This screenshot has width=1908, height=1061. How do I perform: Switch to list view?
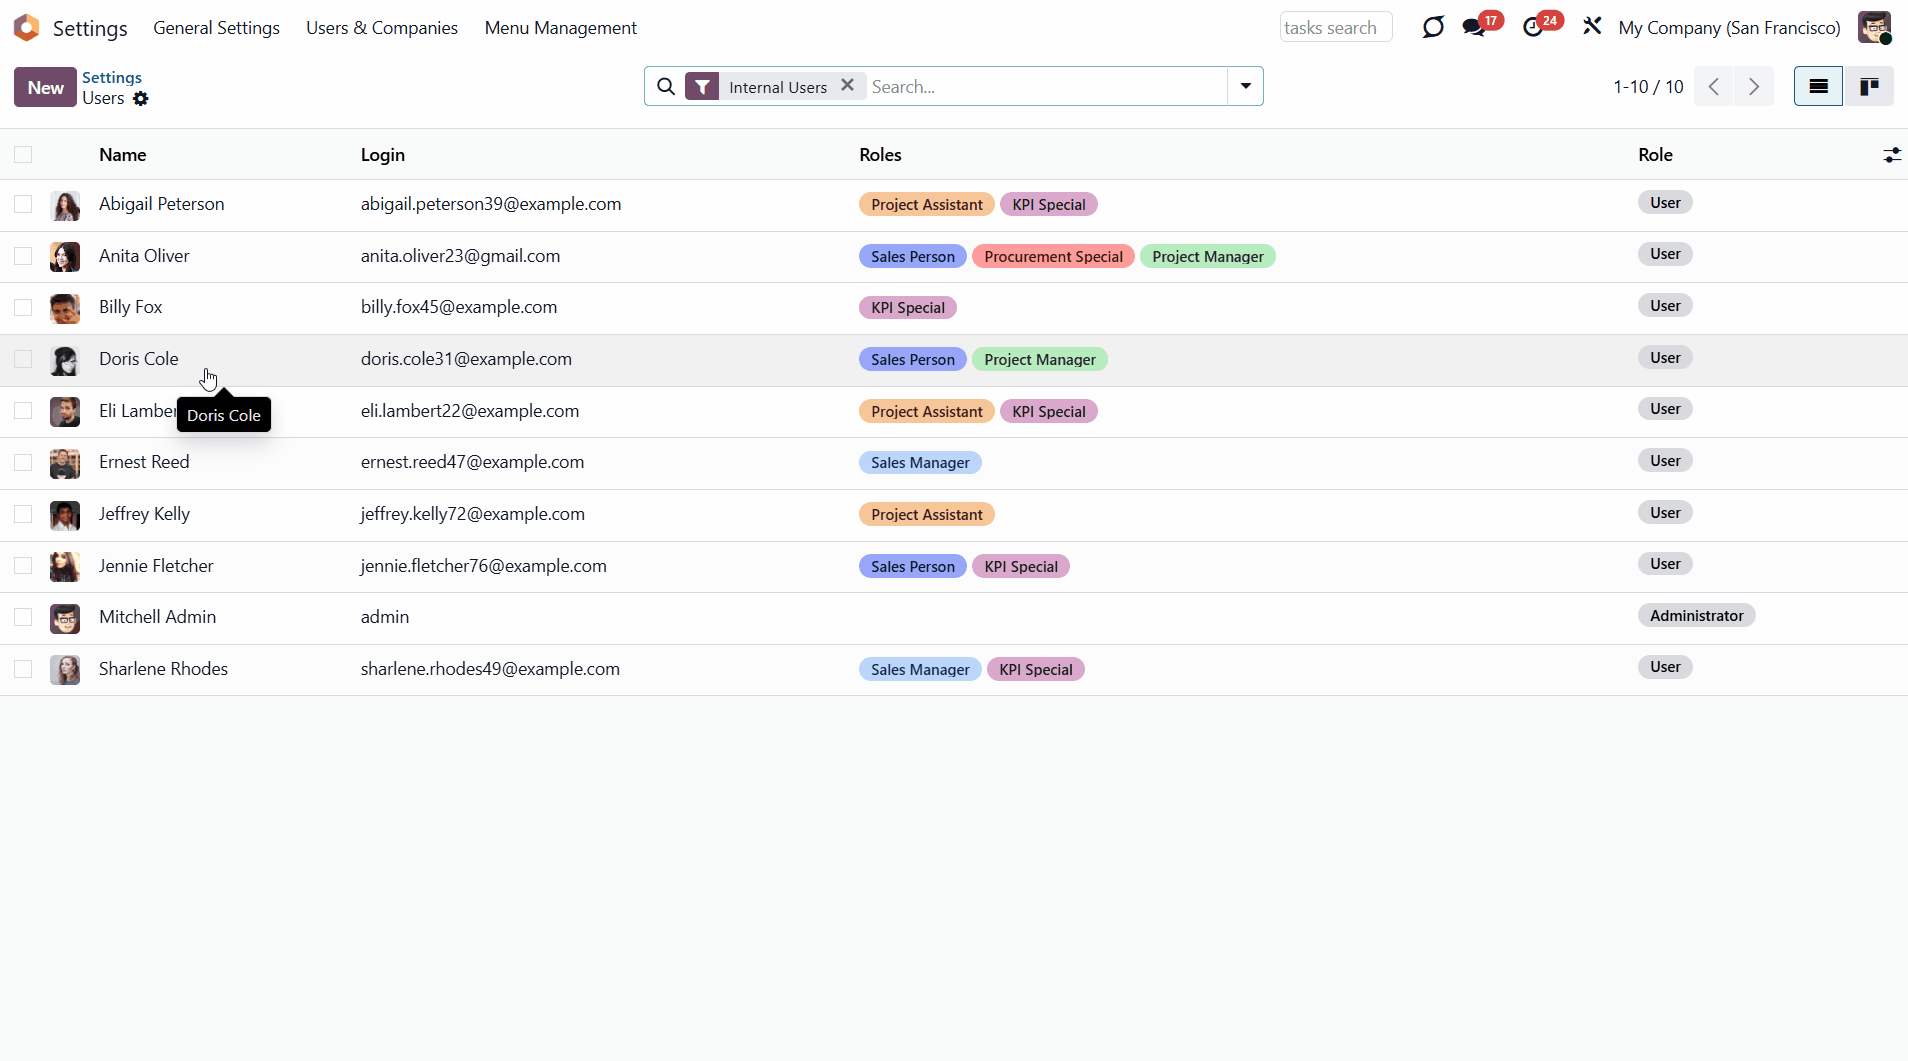(1818, 87)
